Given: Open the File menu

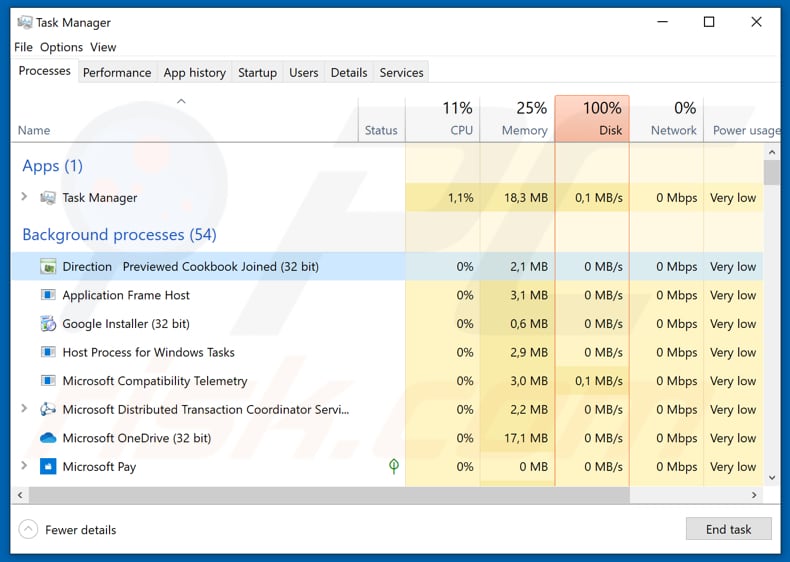Looking at the screenshot, I should point(23,47).
